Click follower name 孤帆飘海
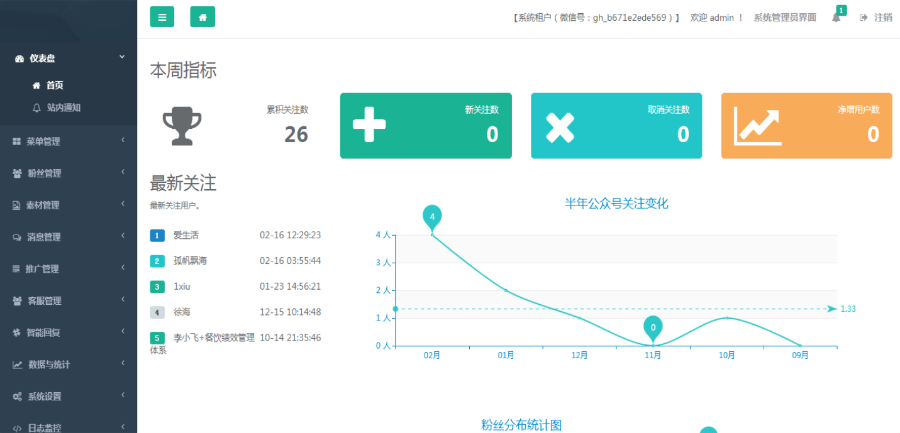Viewport: 900px width, 433px height. [190, 261]
